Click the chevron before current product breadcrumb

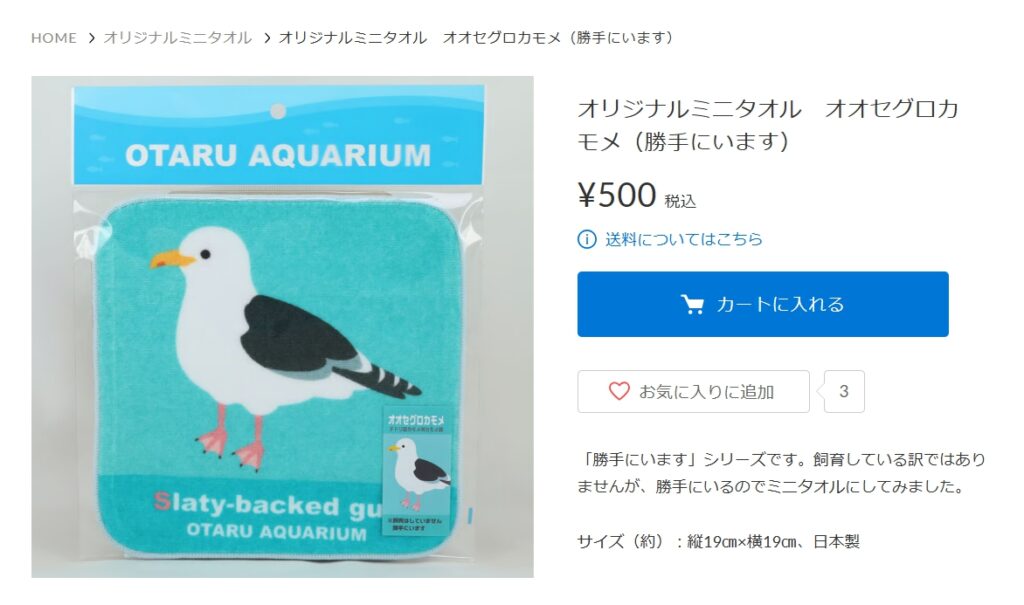coord(267,38)
